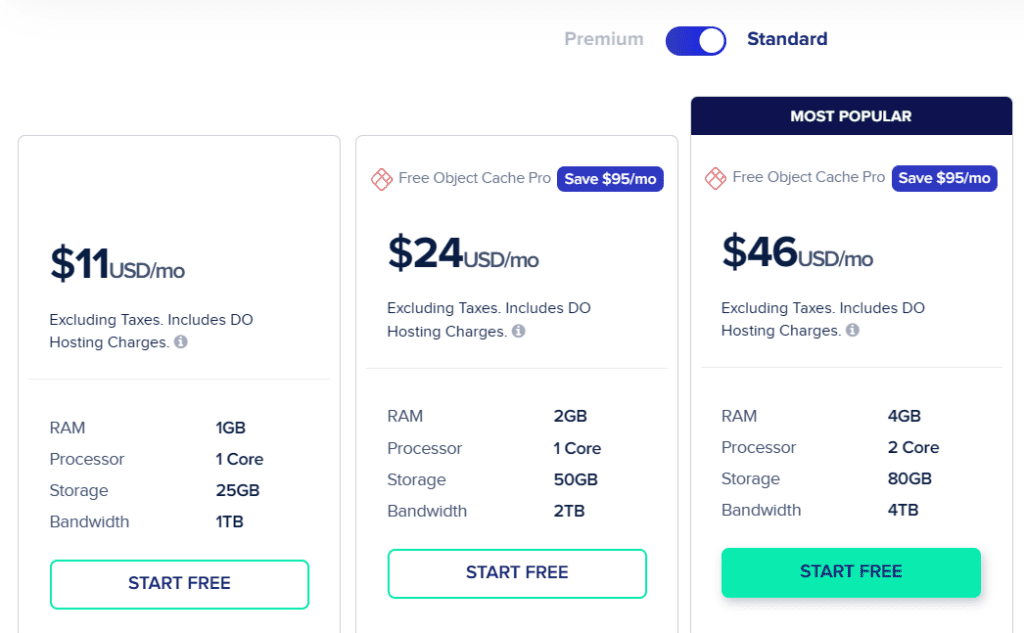Viewport: 1024px width, 633px height.
Task: Click START FREE on the $24 plan
Action: click(517, 574)
